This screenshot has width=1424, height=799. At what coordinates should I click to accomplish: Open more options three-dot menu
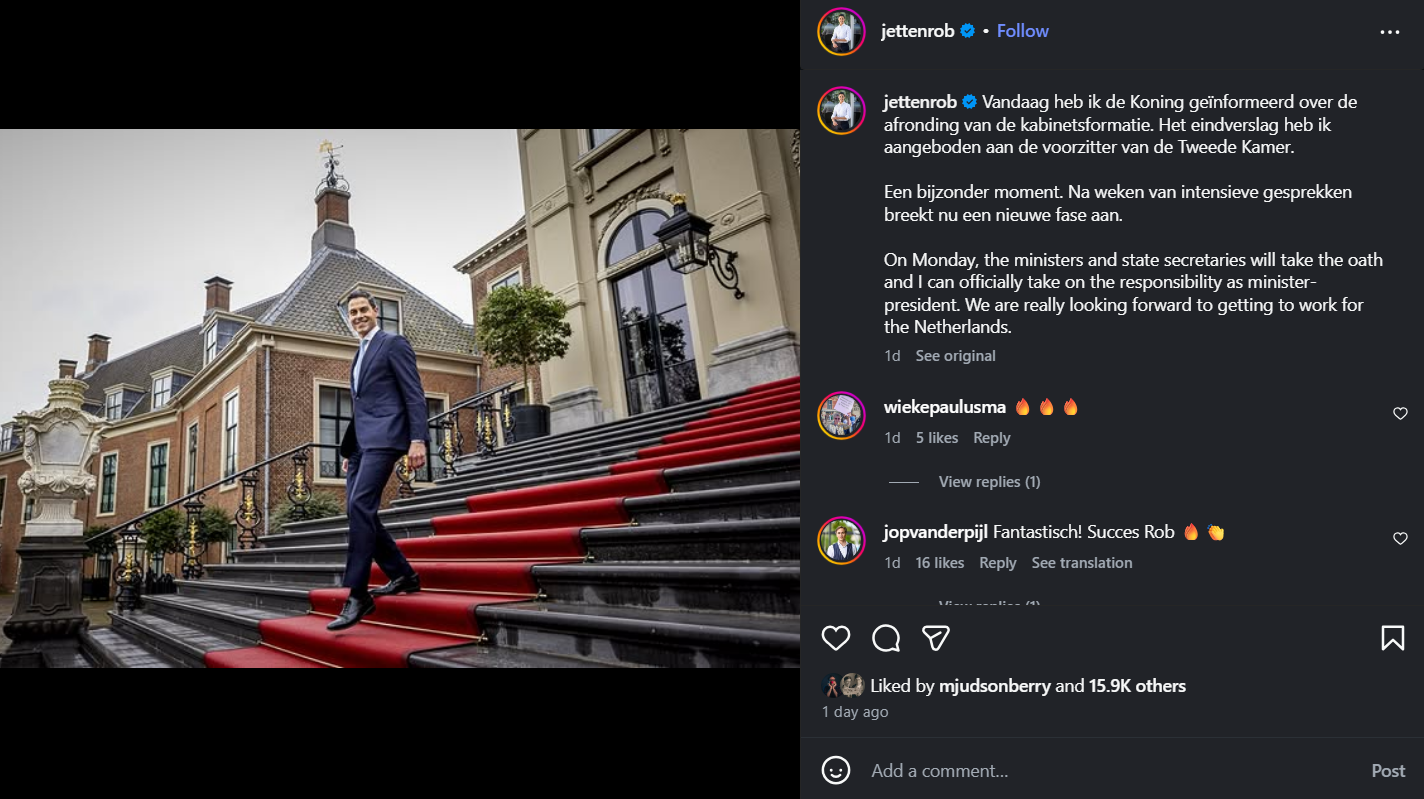click(1390, 32)
